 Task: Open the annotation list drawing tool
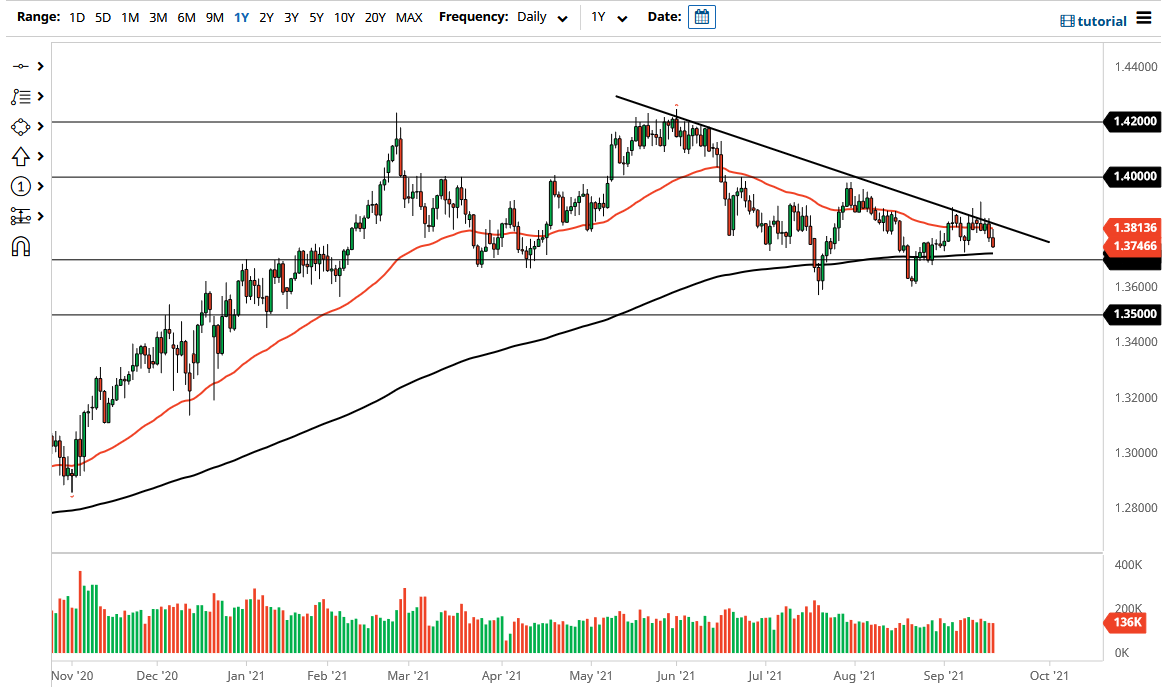[20, 96]
